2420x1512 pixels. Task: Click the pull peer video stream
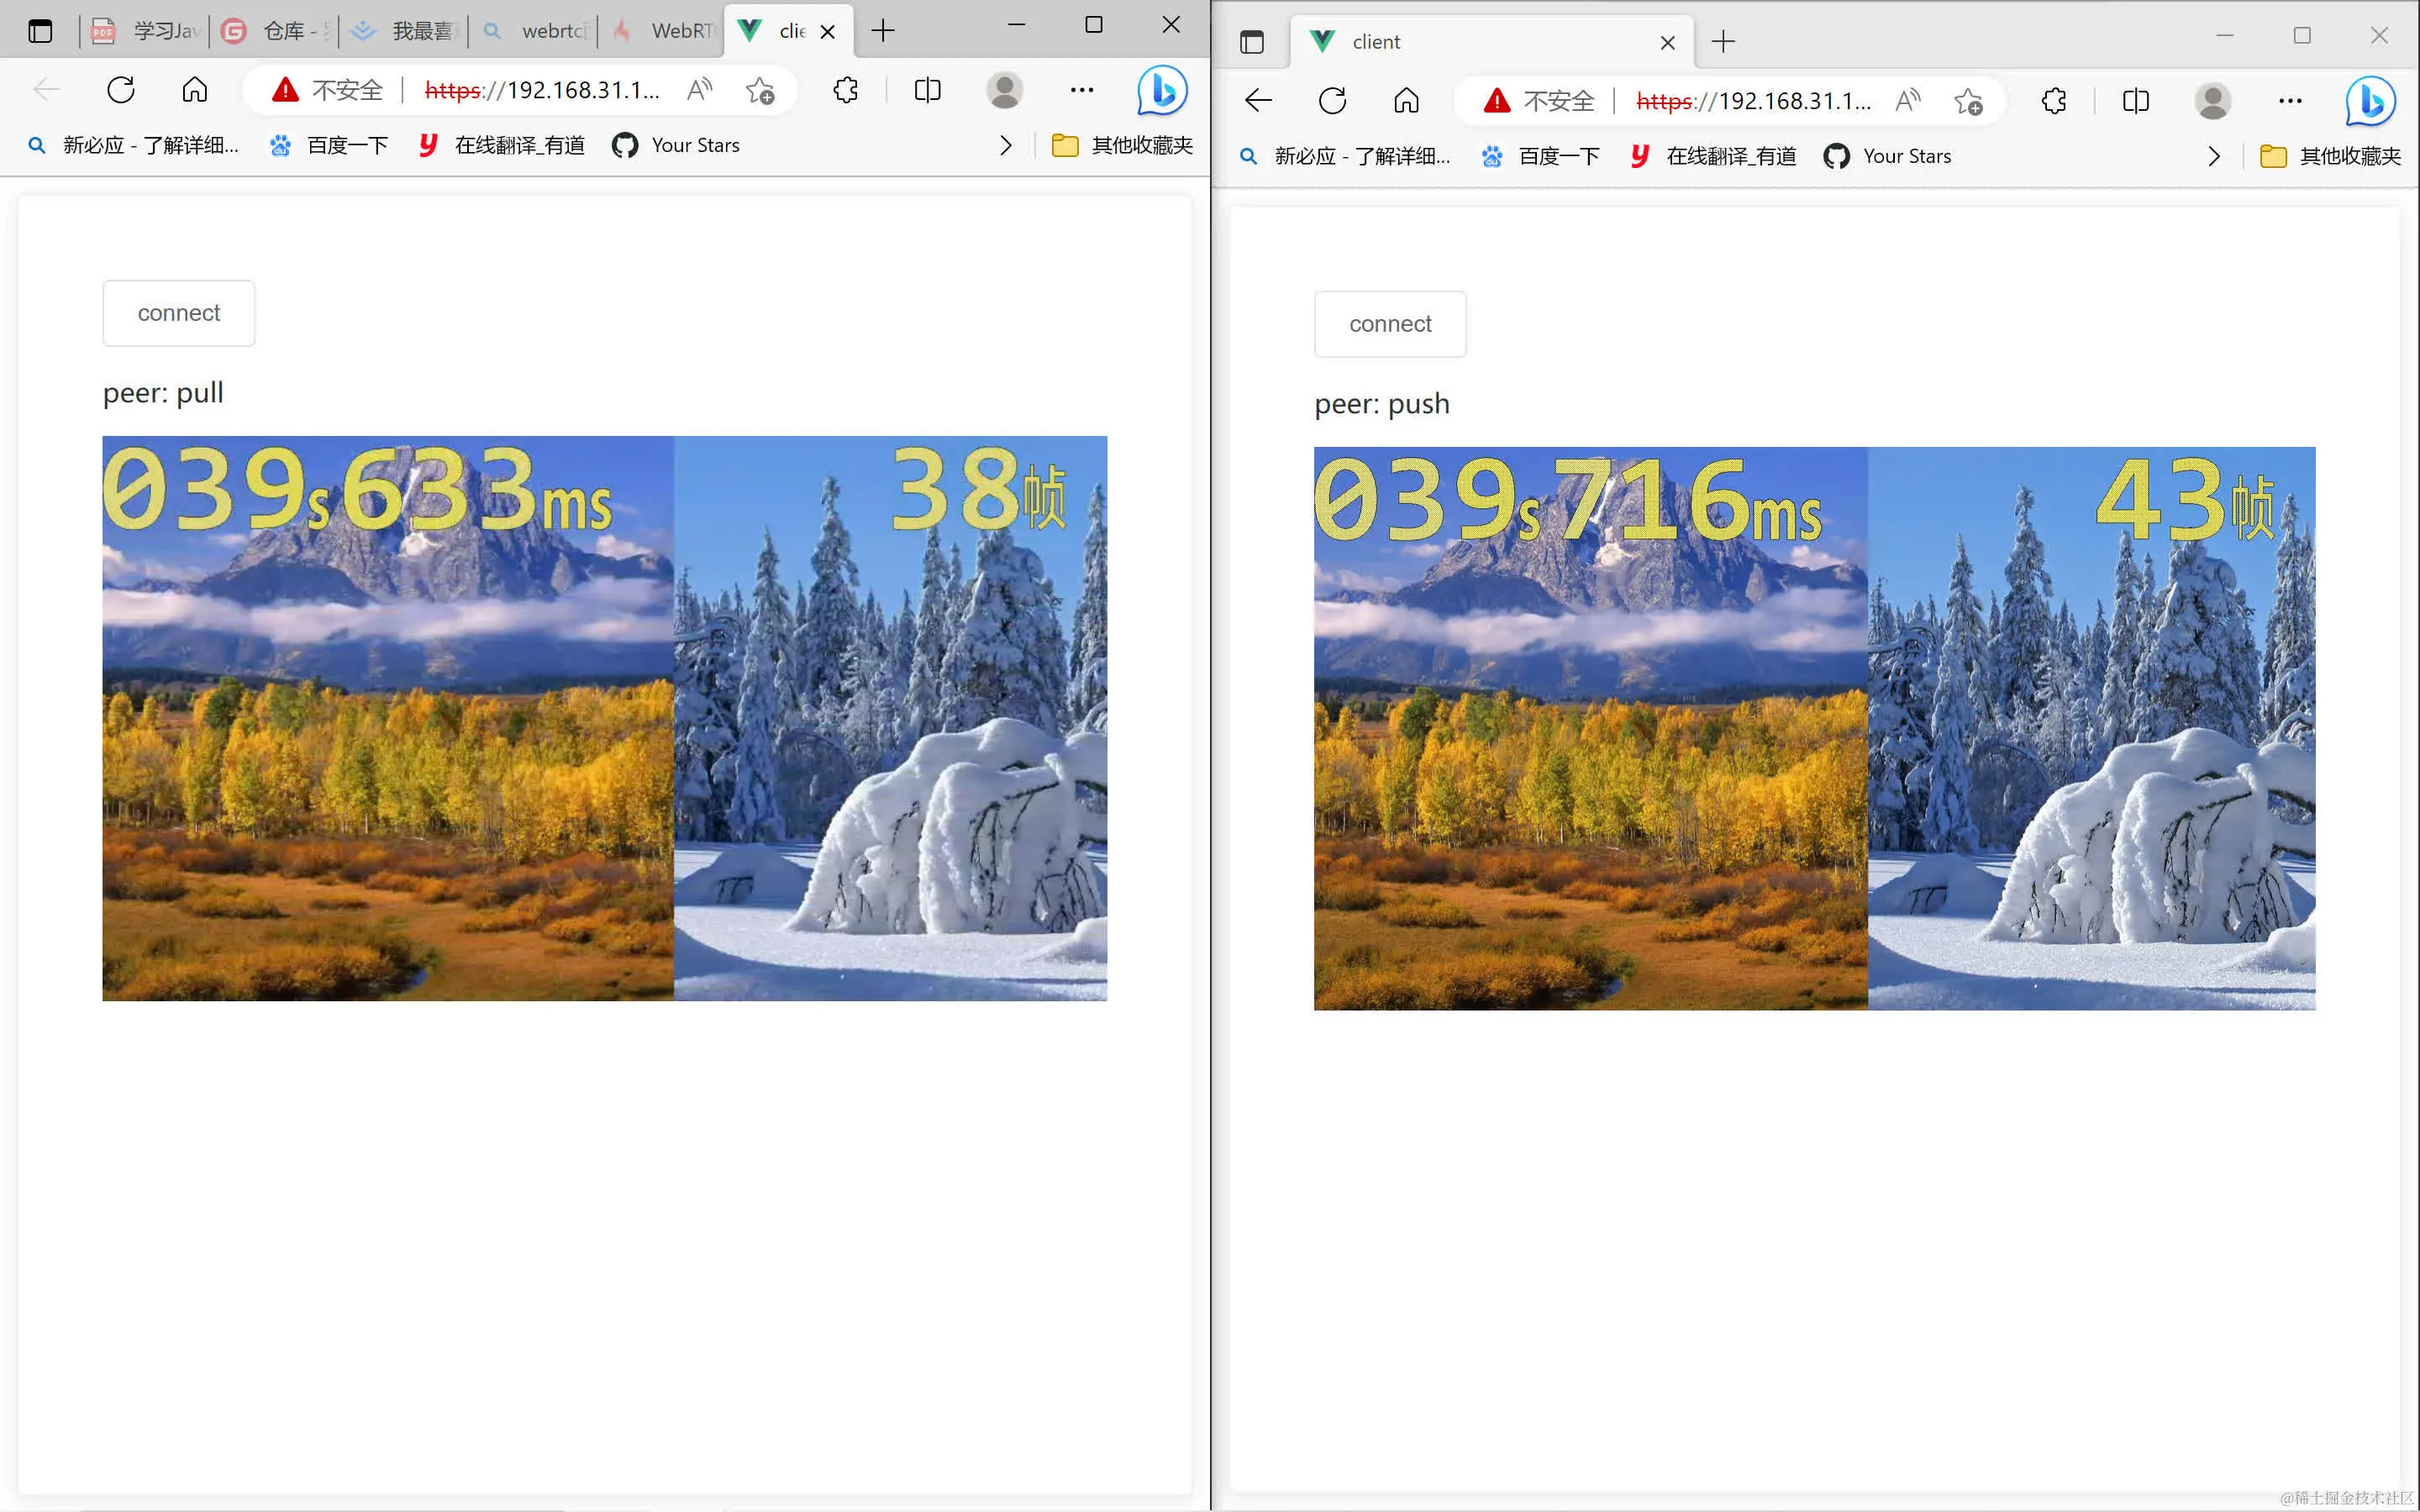coord(604,718)
